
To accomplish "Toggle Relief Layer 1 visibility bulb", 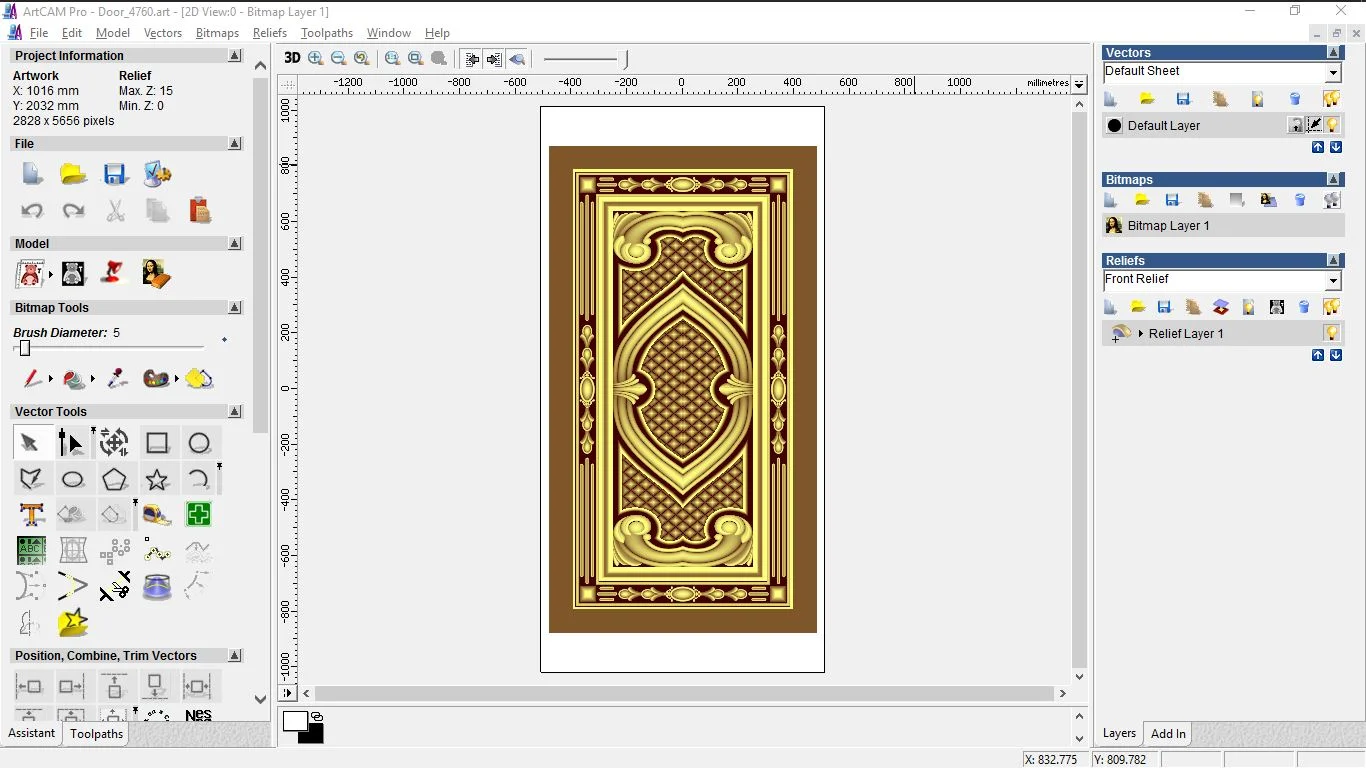I will click(x=1331, y=333).
